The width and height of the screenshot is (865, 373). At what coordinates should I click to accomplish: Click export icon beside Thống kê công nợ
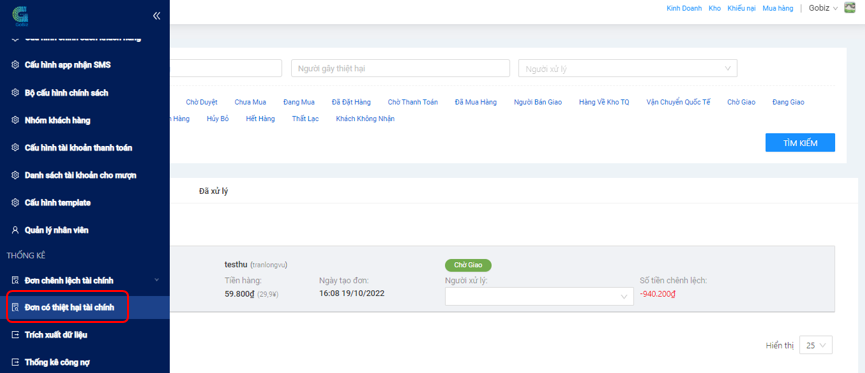coord(15,363)
